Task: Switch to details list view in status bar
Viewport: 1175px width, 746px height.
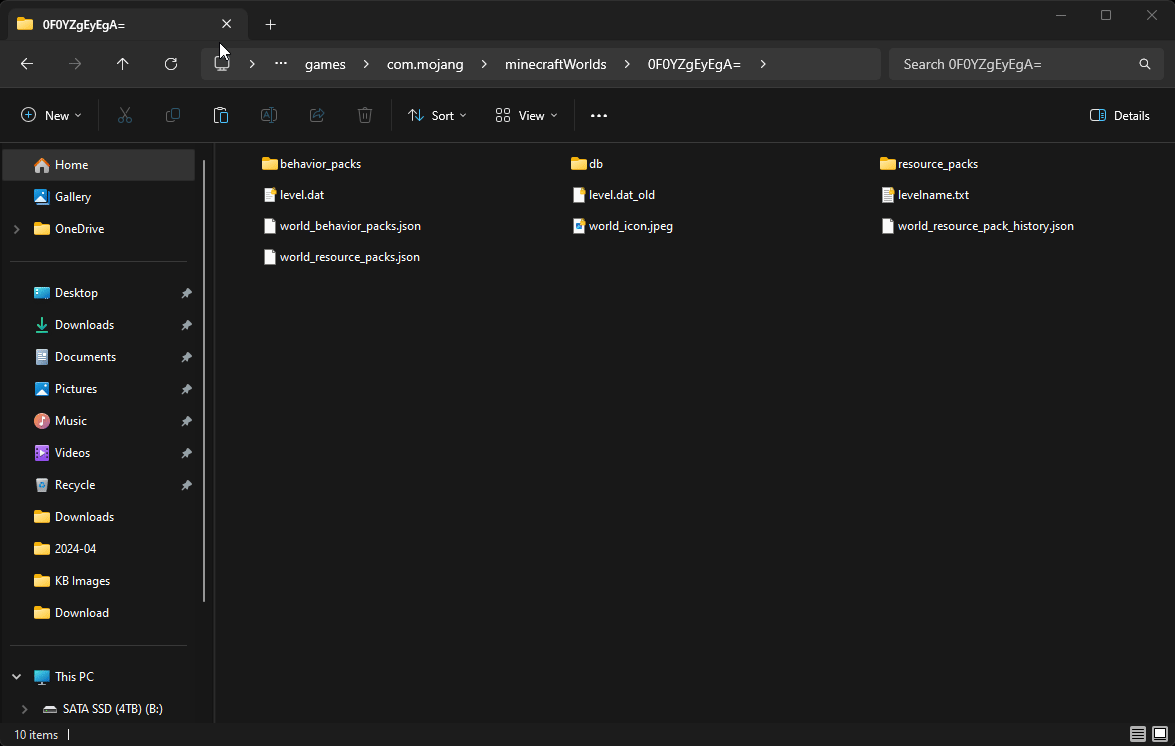Action: pos(1138,735)
